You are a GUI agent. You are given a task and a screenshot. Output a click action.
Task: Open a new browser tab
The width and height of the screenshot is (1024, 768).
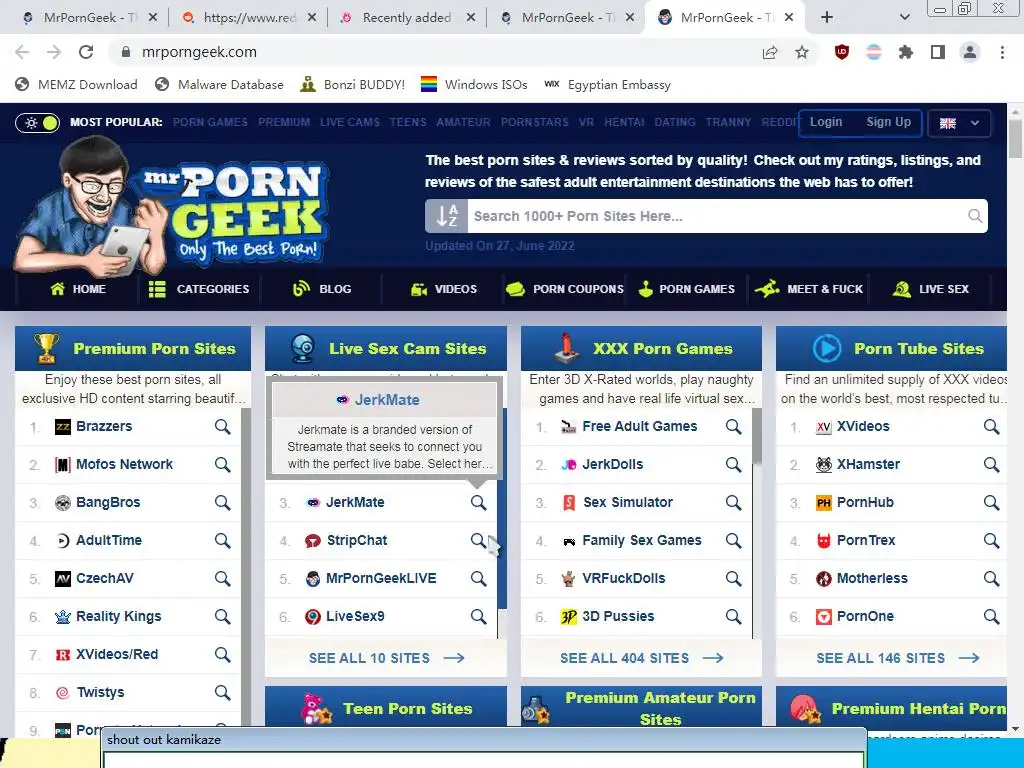tap(827, 18)
